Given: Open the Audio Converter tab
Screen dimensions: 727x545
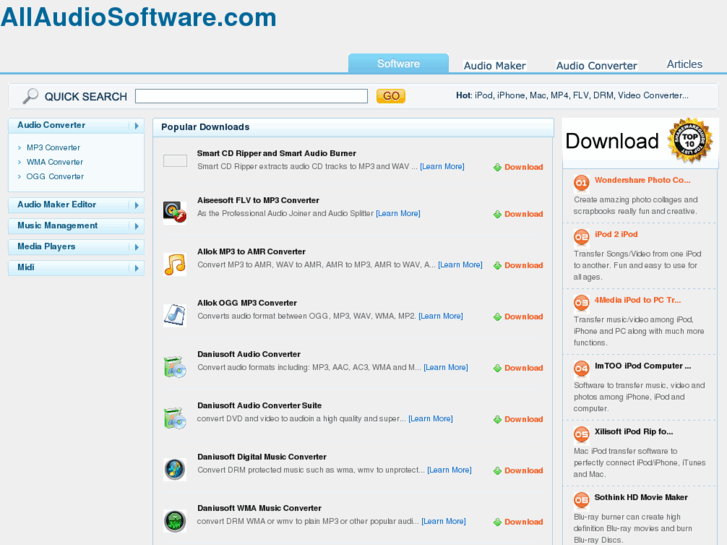Looking at the screenshot, I should point(597,66).
